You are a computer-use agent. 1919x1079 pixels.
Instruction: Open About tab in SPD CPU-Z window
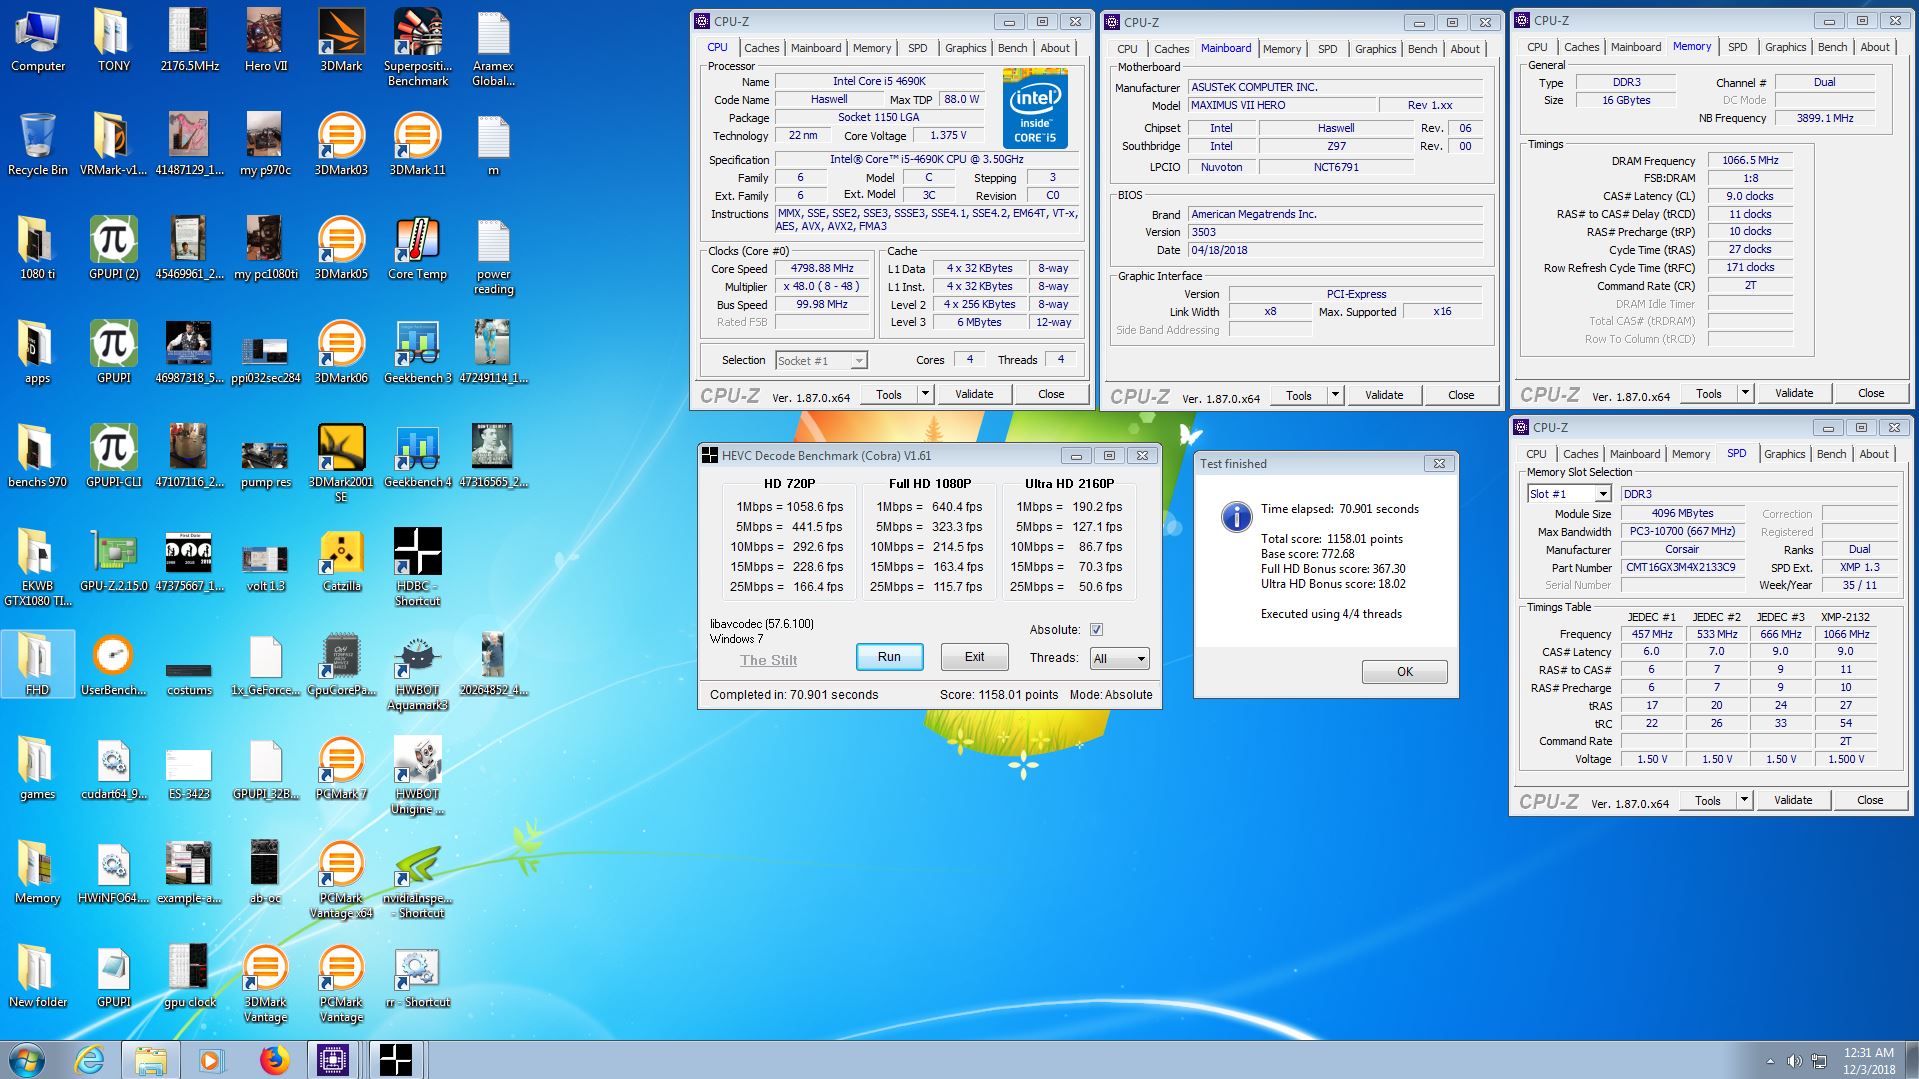1874,454
